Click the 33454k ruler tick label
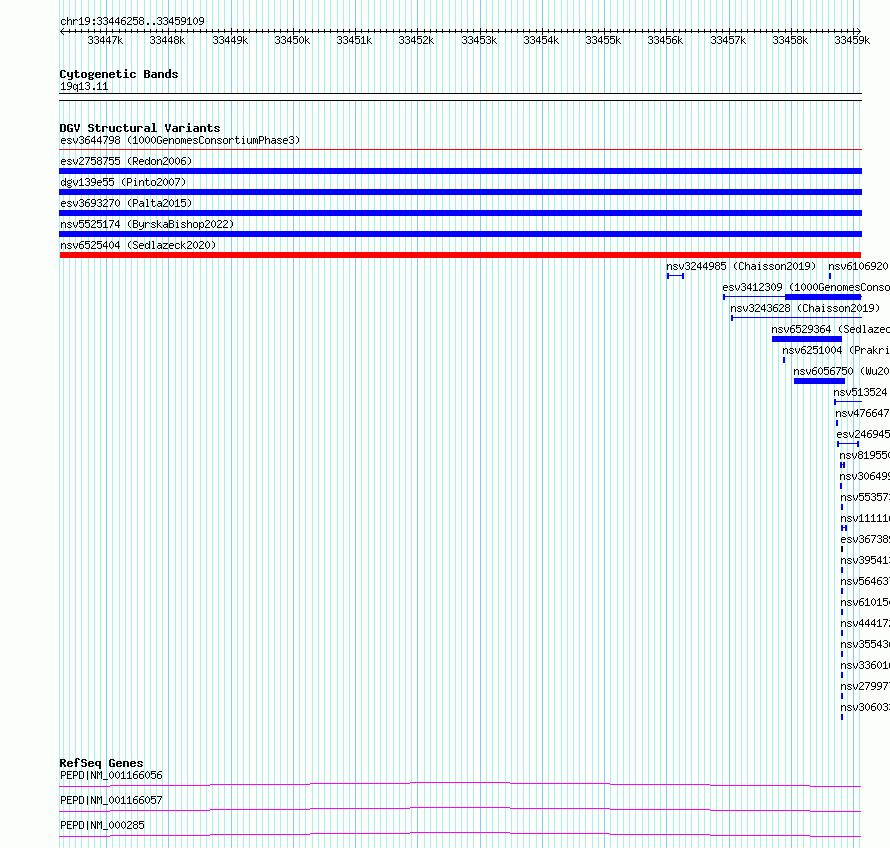 (x=541, y=40)
